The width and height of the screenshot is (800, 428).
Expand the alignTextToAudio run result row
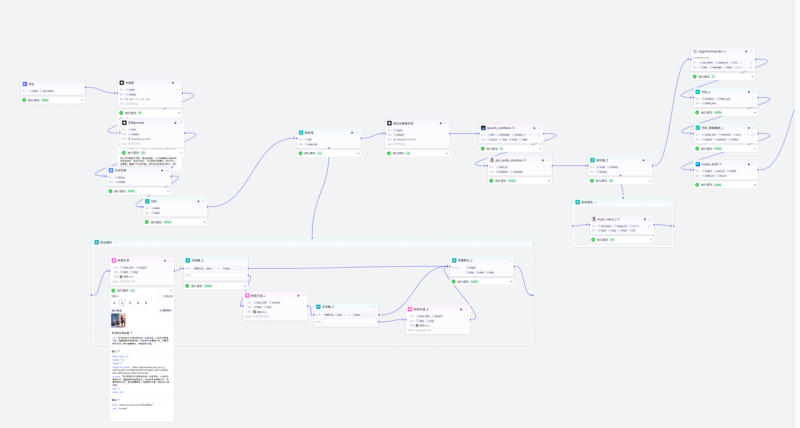(752, 77)
